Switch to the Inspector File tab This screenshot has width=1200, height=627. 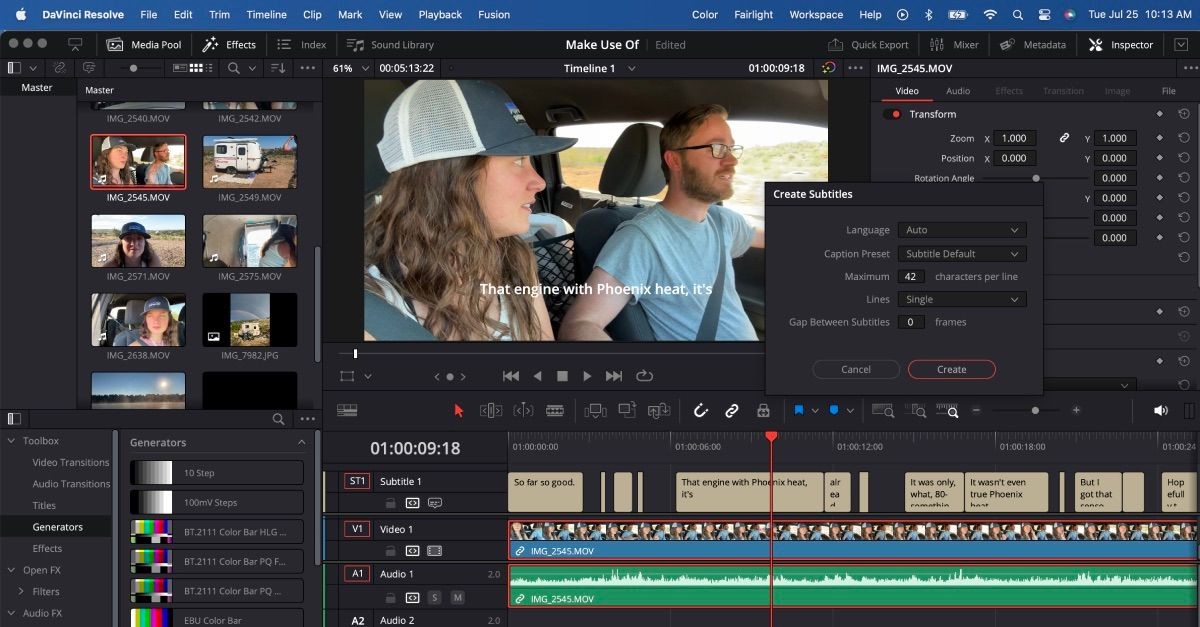[x=1168, y=91]
